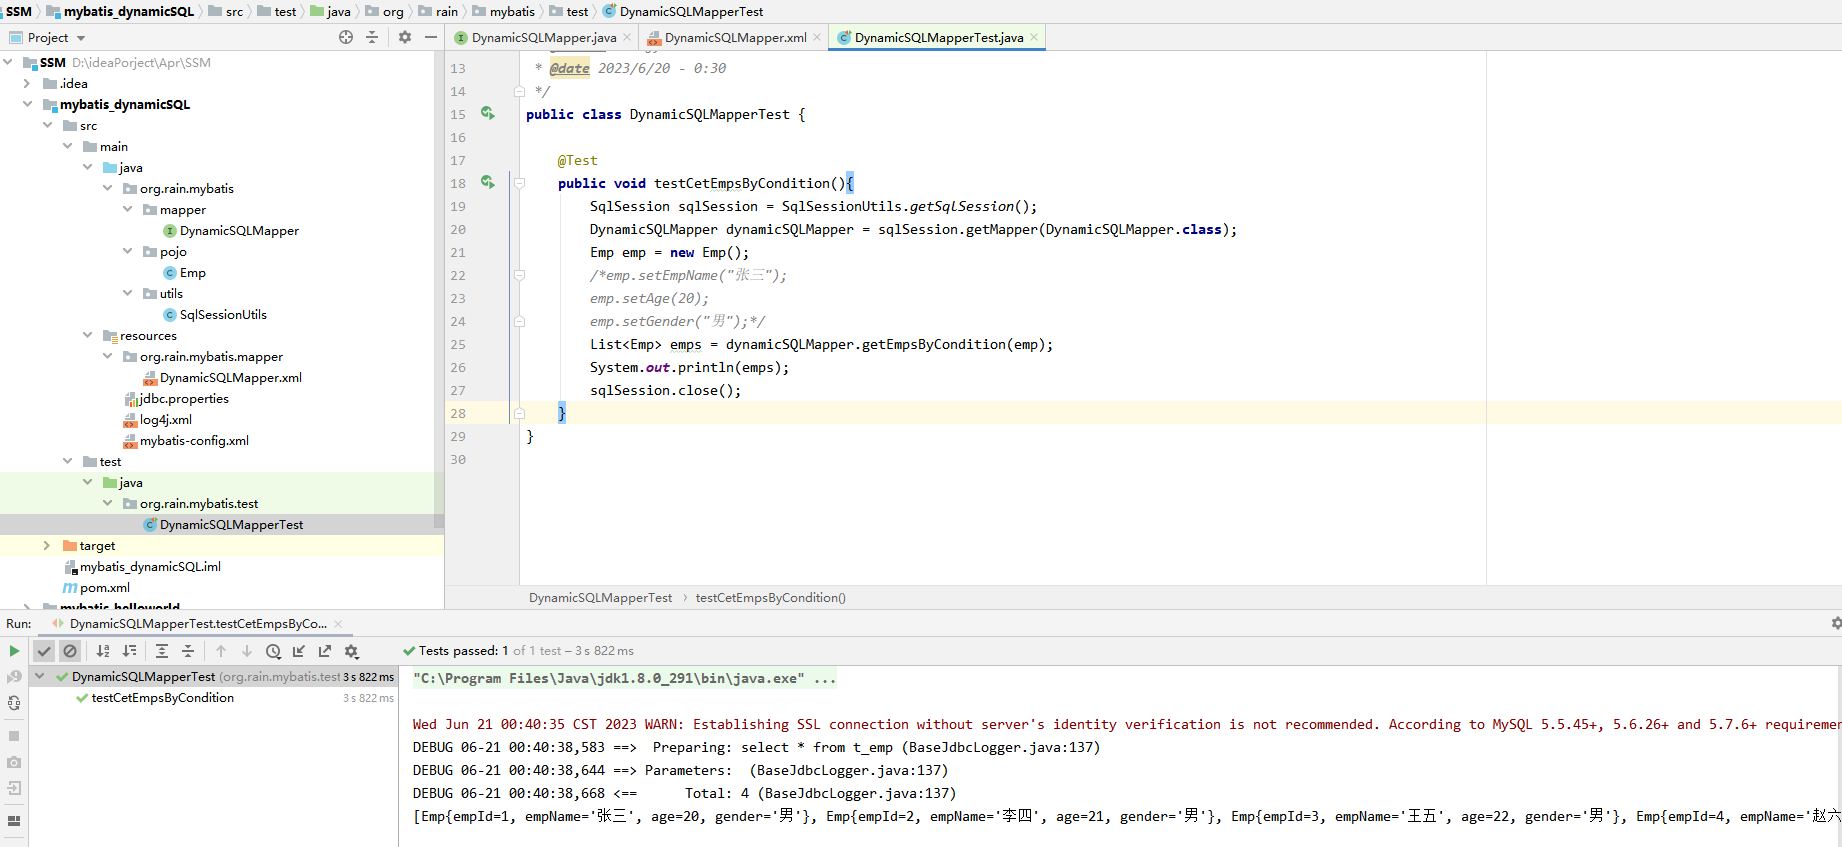Click dump threads camera icon
Viewport: 1842px width, 847px height.
(x=14, y=762)
